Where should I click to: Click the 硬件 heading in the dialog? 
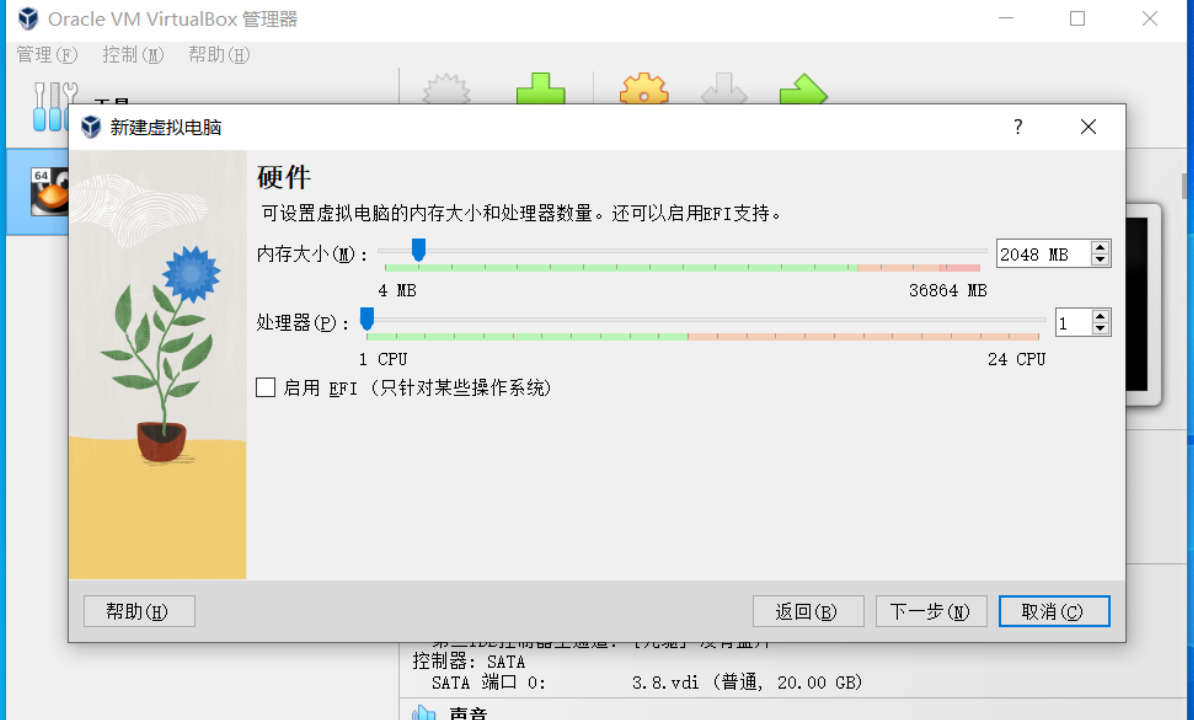pos(284,177)
